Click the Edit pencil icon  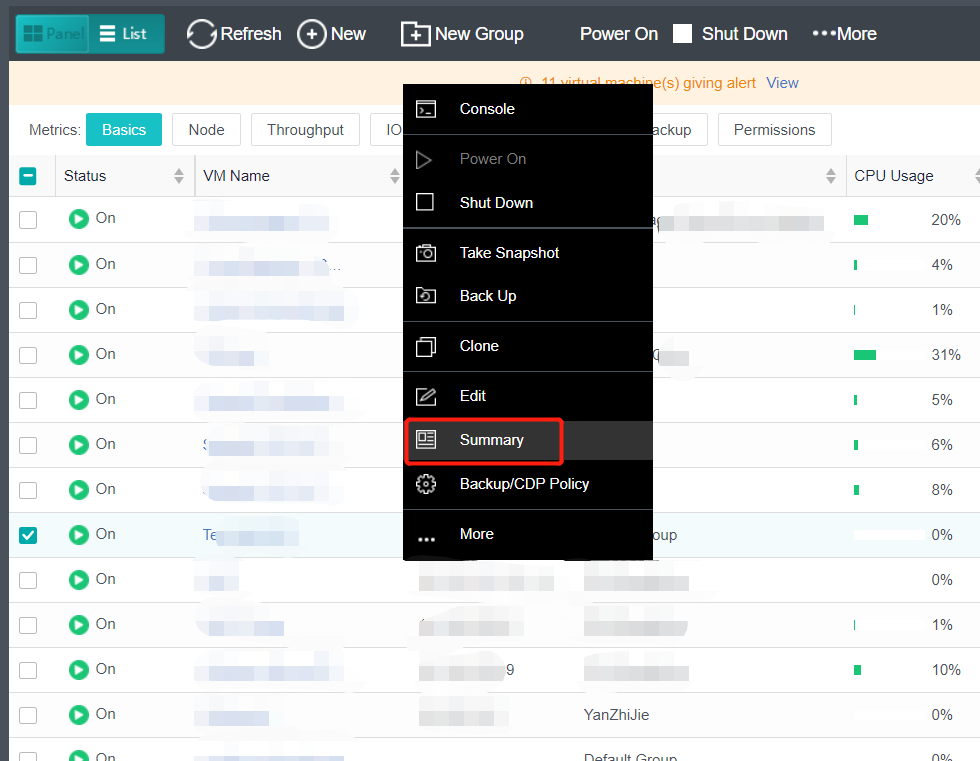click(x=426, y=396)
